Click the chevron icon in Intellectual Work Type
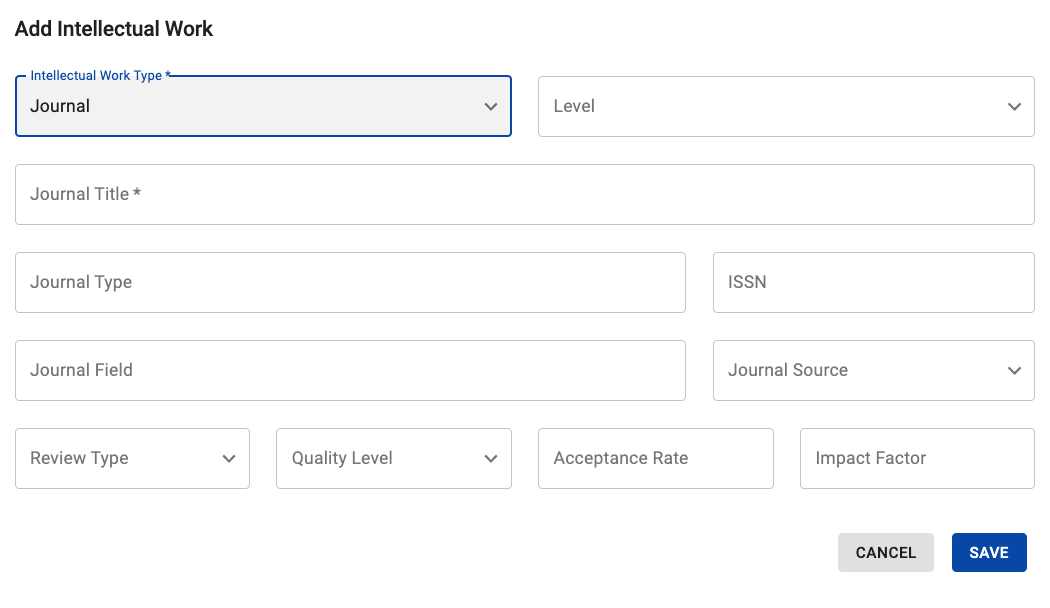Image resolution: width=1050 pixels, height=608 pixels. (x=491, y=107)
